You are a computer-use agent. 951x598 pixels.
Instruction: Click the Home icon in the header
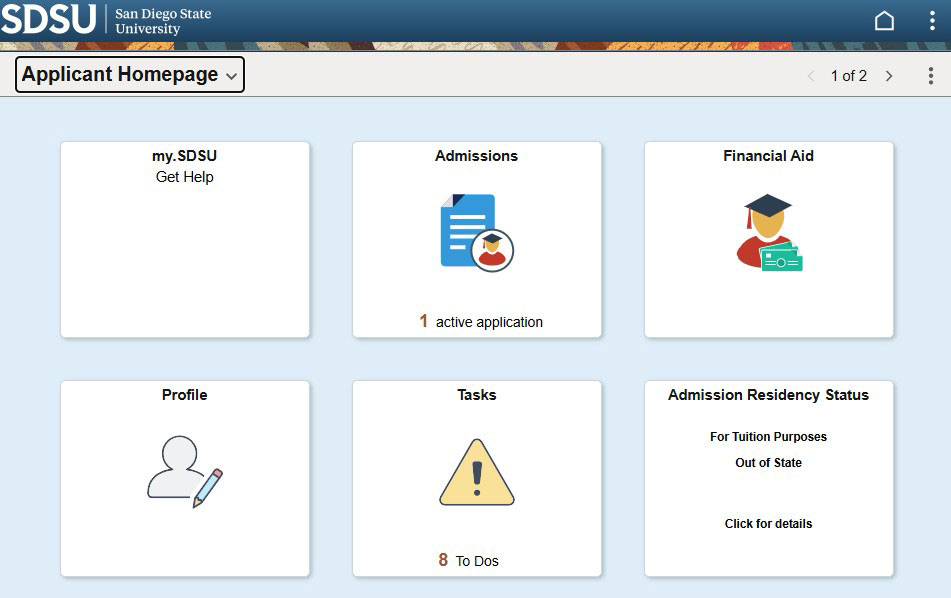coord(884,21)
